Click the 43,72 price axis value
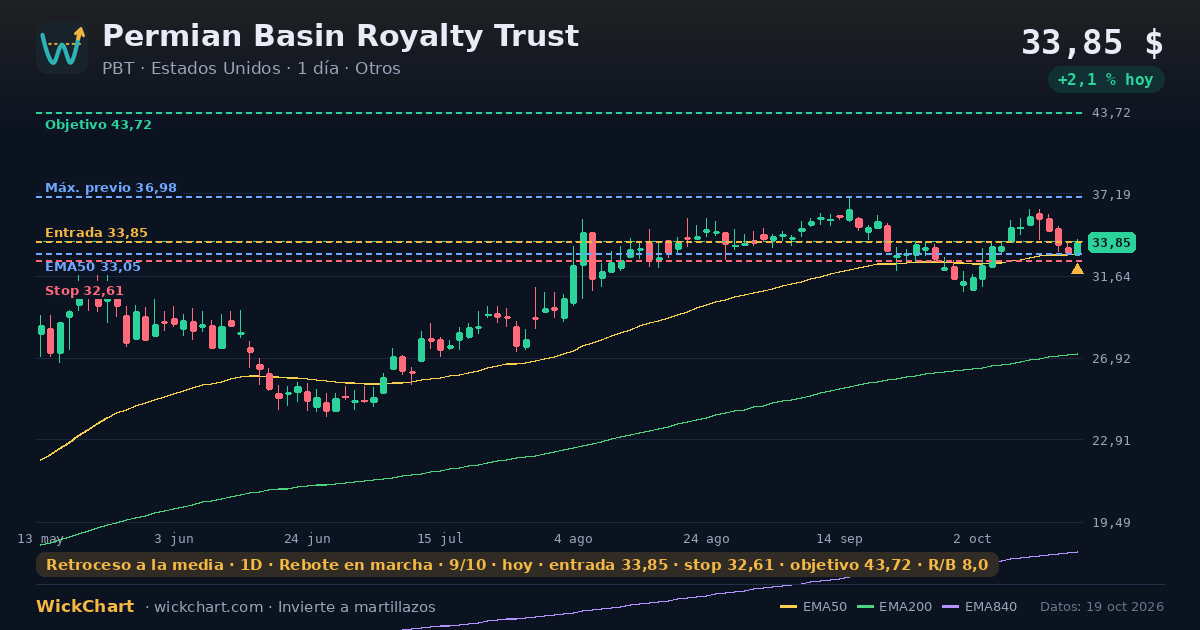This screenshot has width=1200, height=630. point(1111,113)
